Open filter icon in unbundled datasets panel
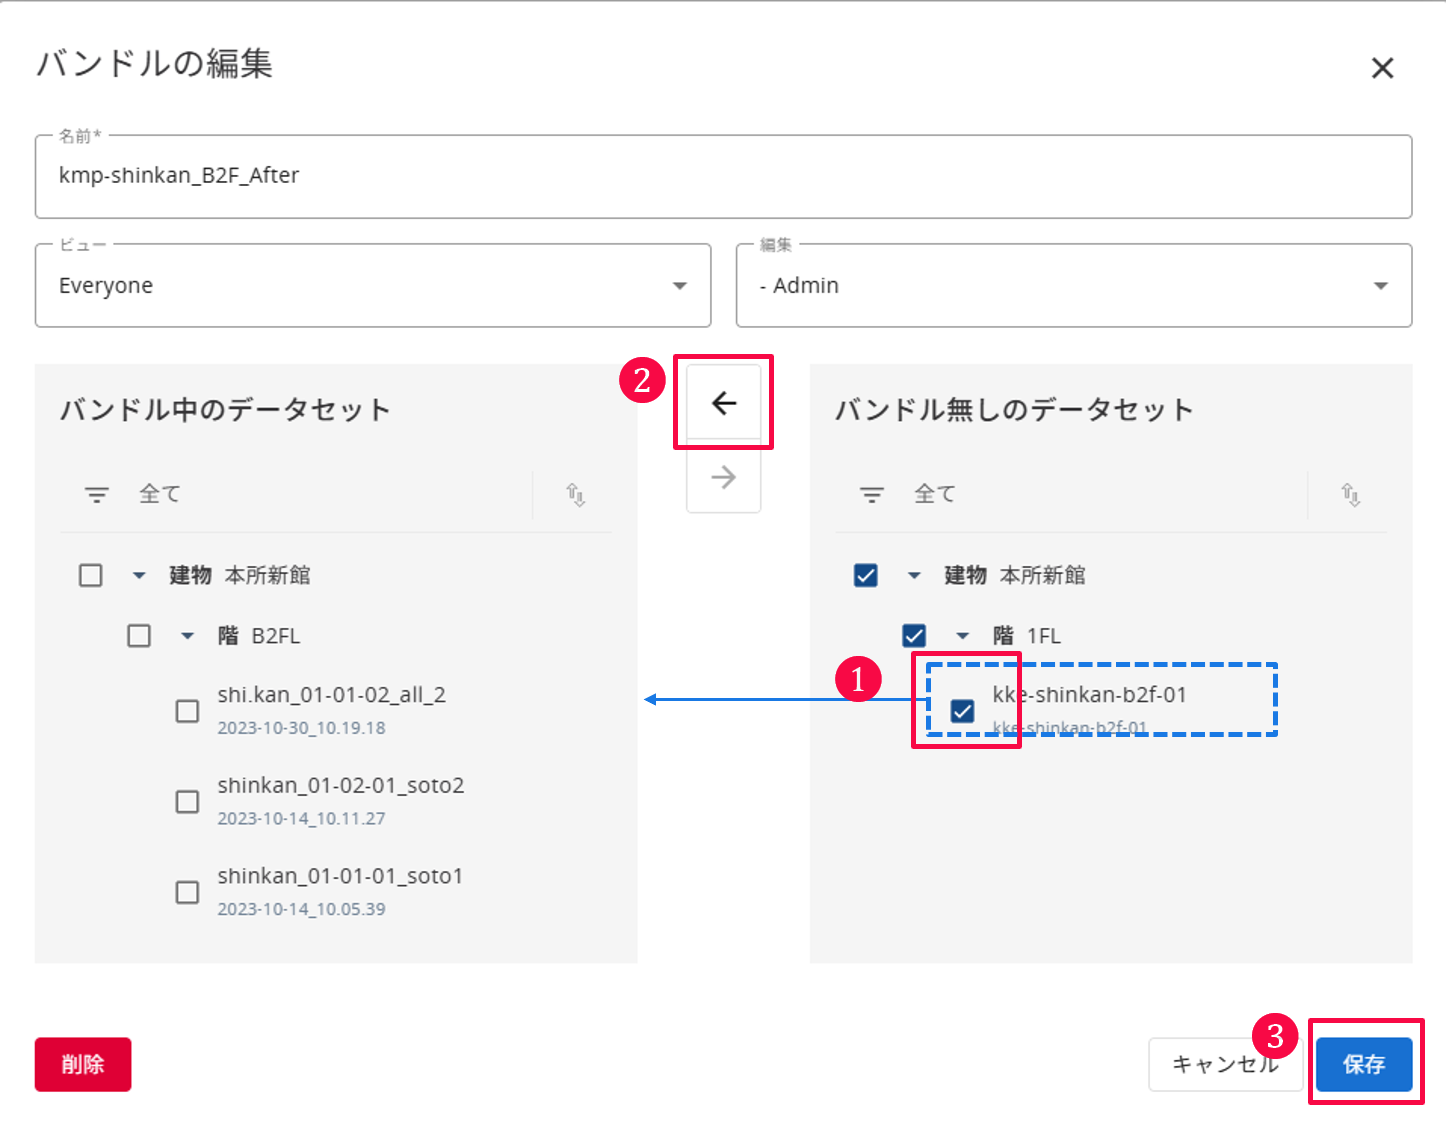This screenshot has width=1446, height=1125. (x=872, y=494)
